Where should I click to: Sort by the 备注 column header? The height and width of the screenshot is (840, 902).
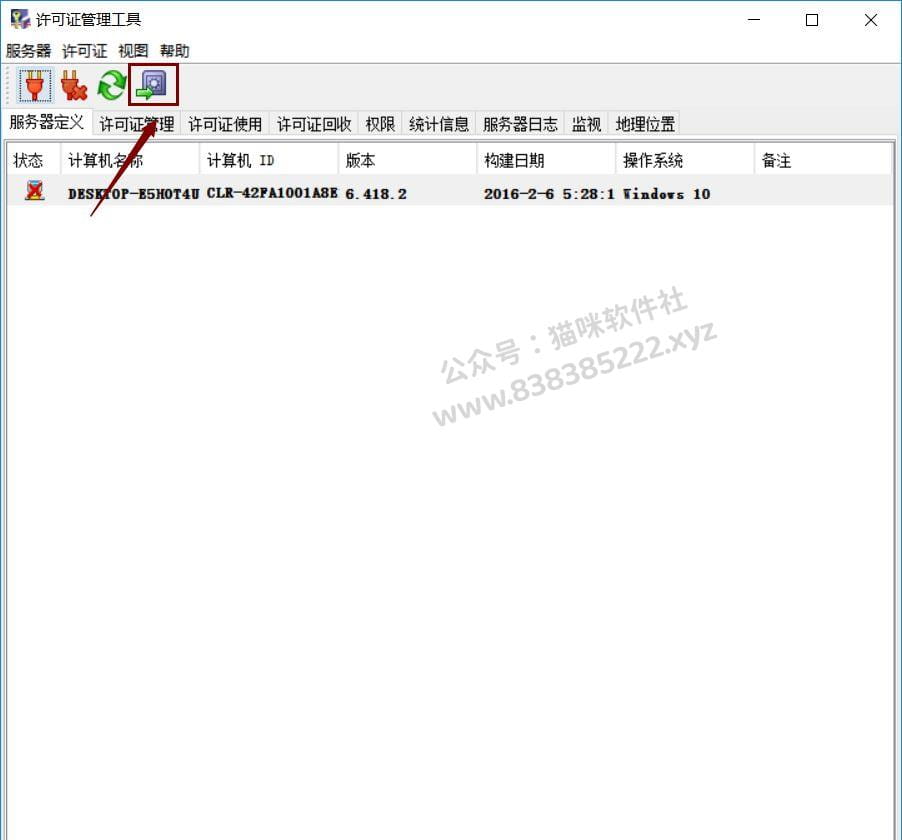(823, 160)
